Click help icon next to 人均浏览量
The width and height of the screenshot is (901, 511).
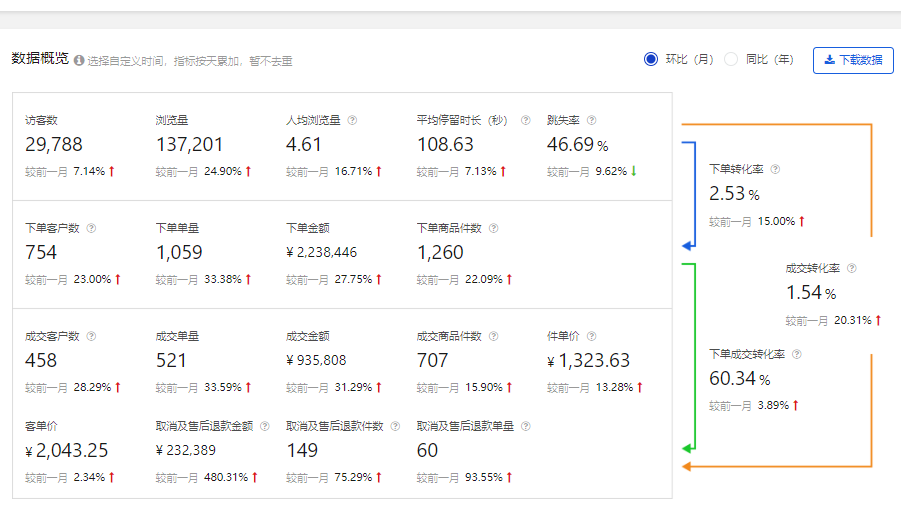point(352,121)
